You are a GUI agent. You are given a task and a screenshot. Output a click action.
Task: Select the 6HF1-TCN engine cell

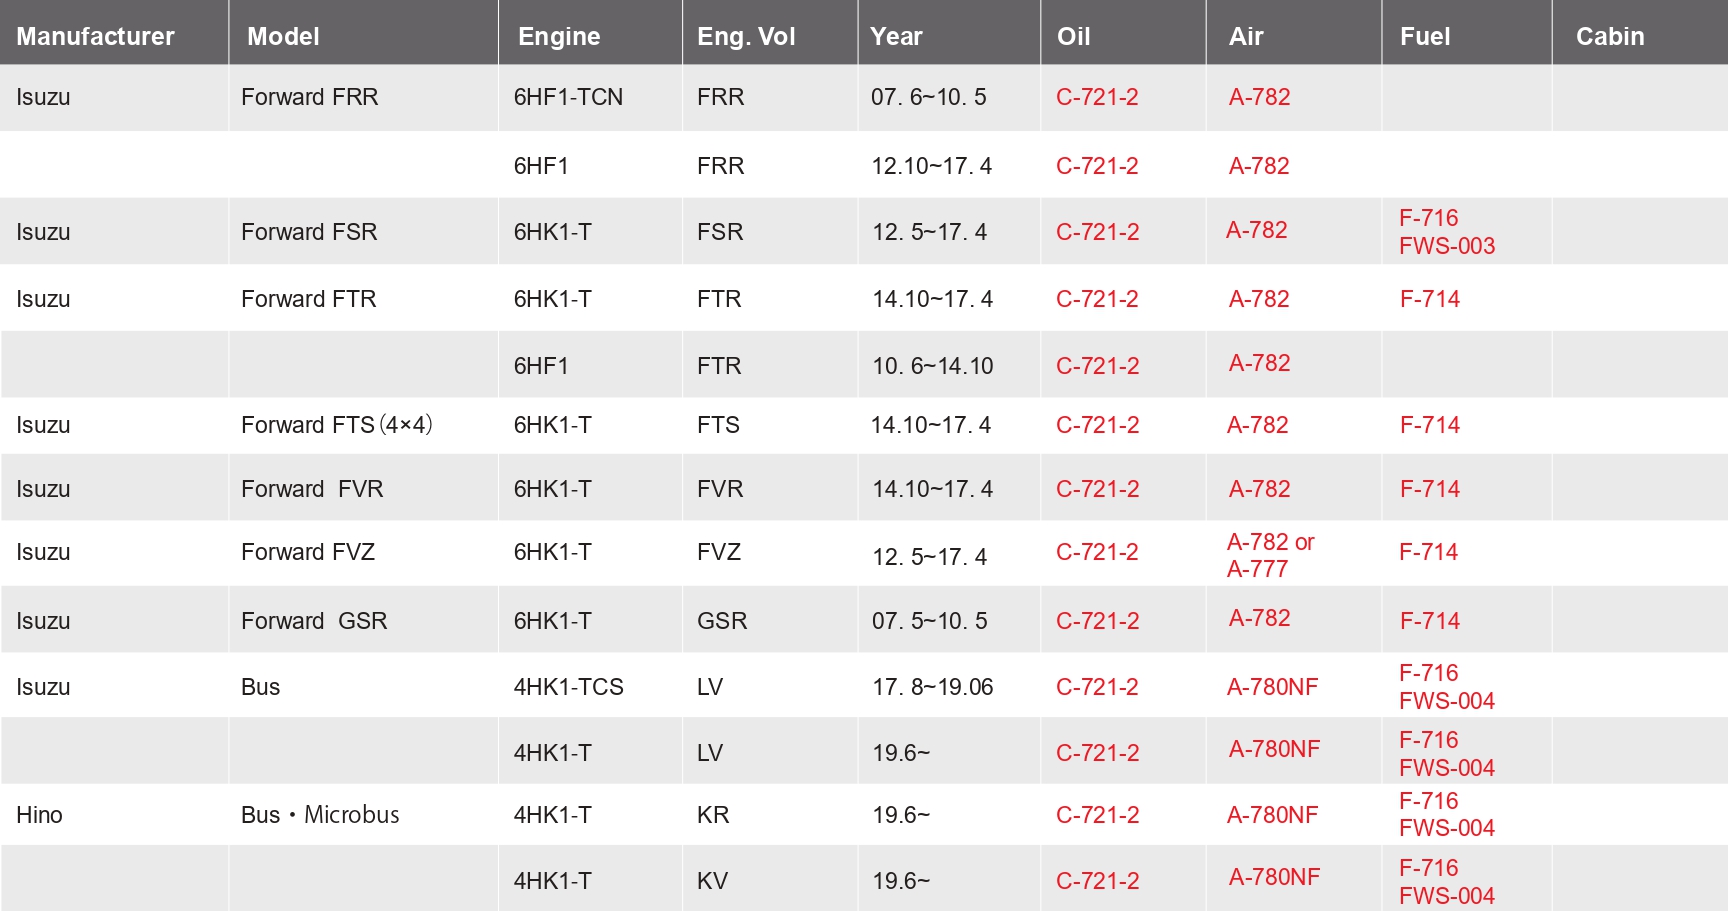pos(568,97)
